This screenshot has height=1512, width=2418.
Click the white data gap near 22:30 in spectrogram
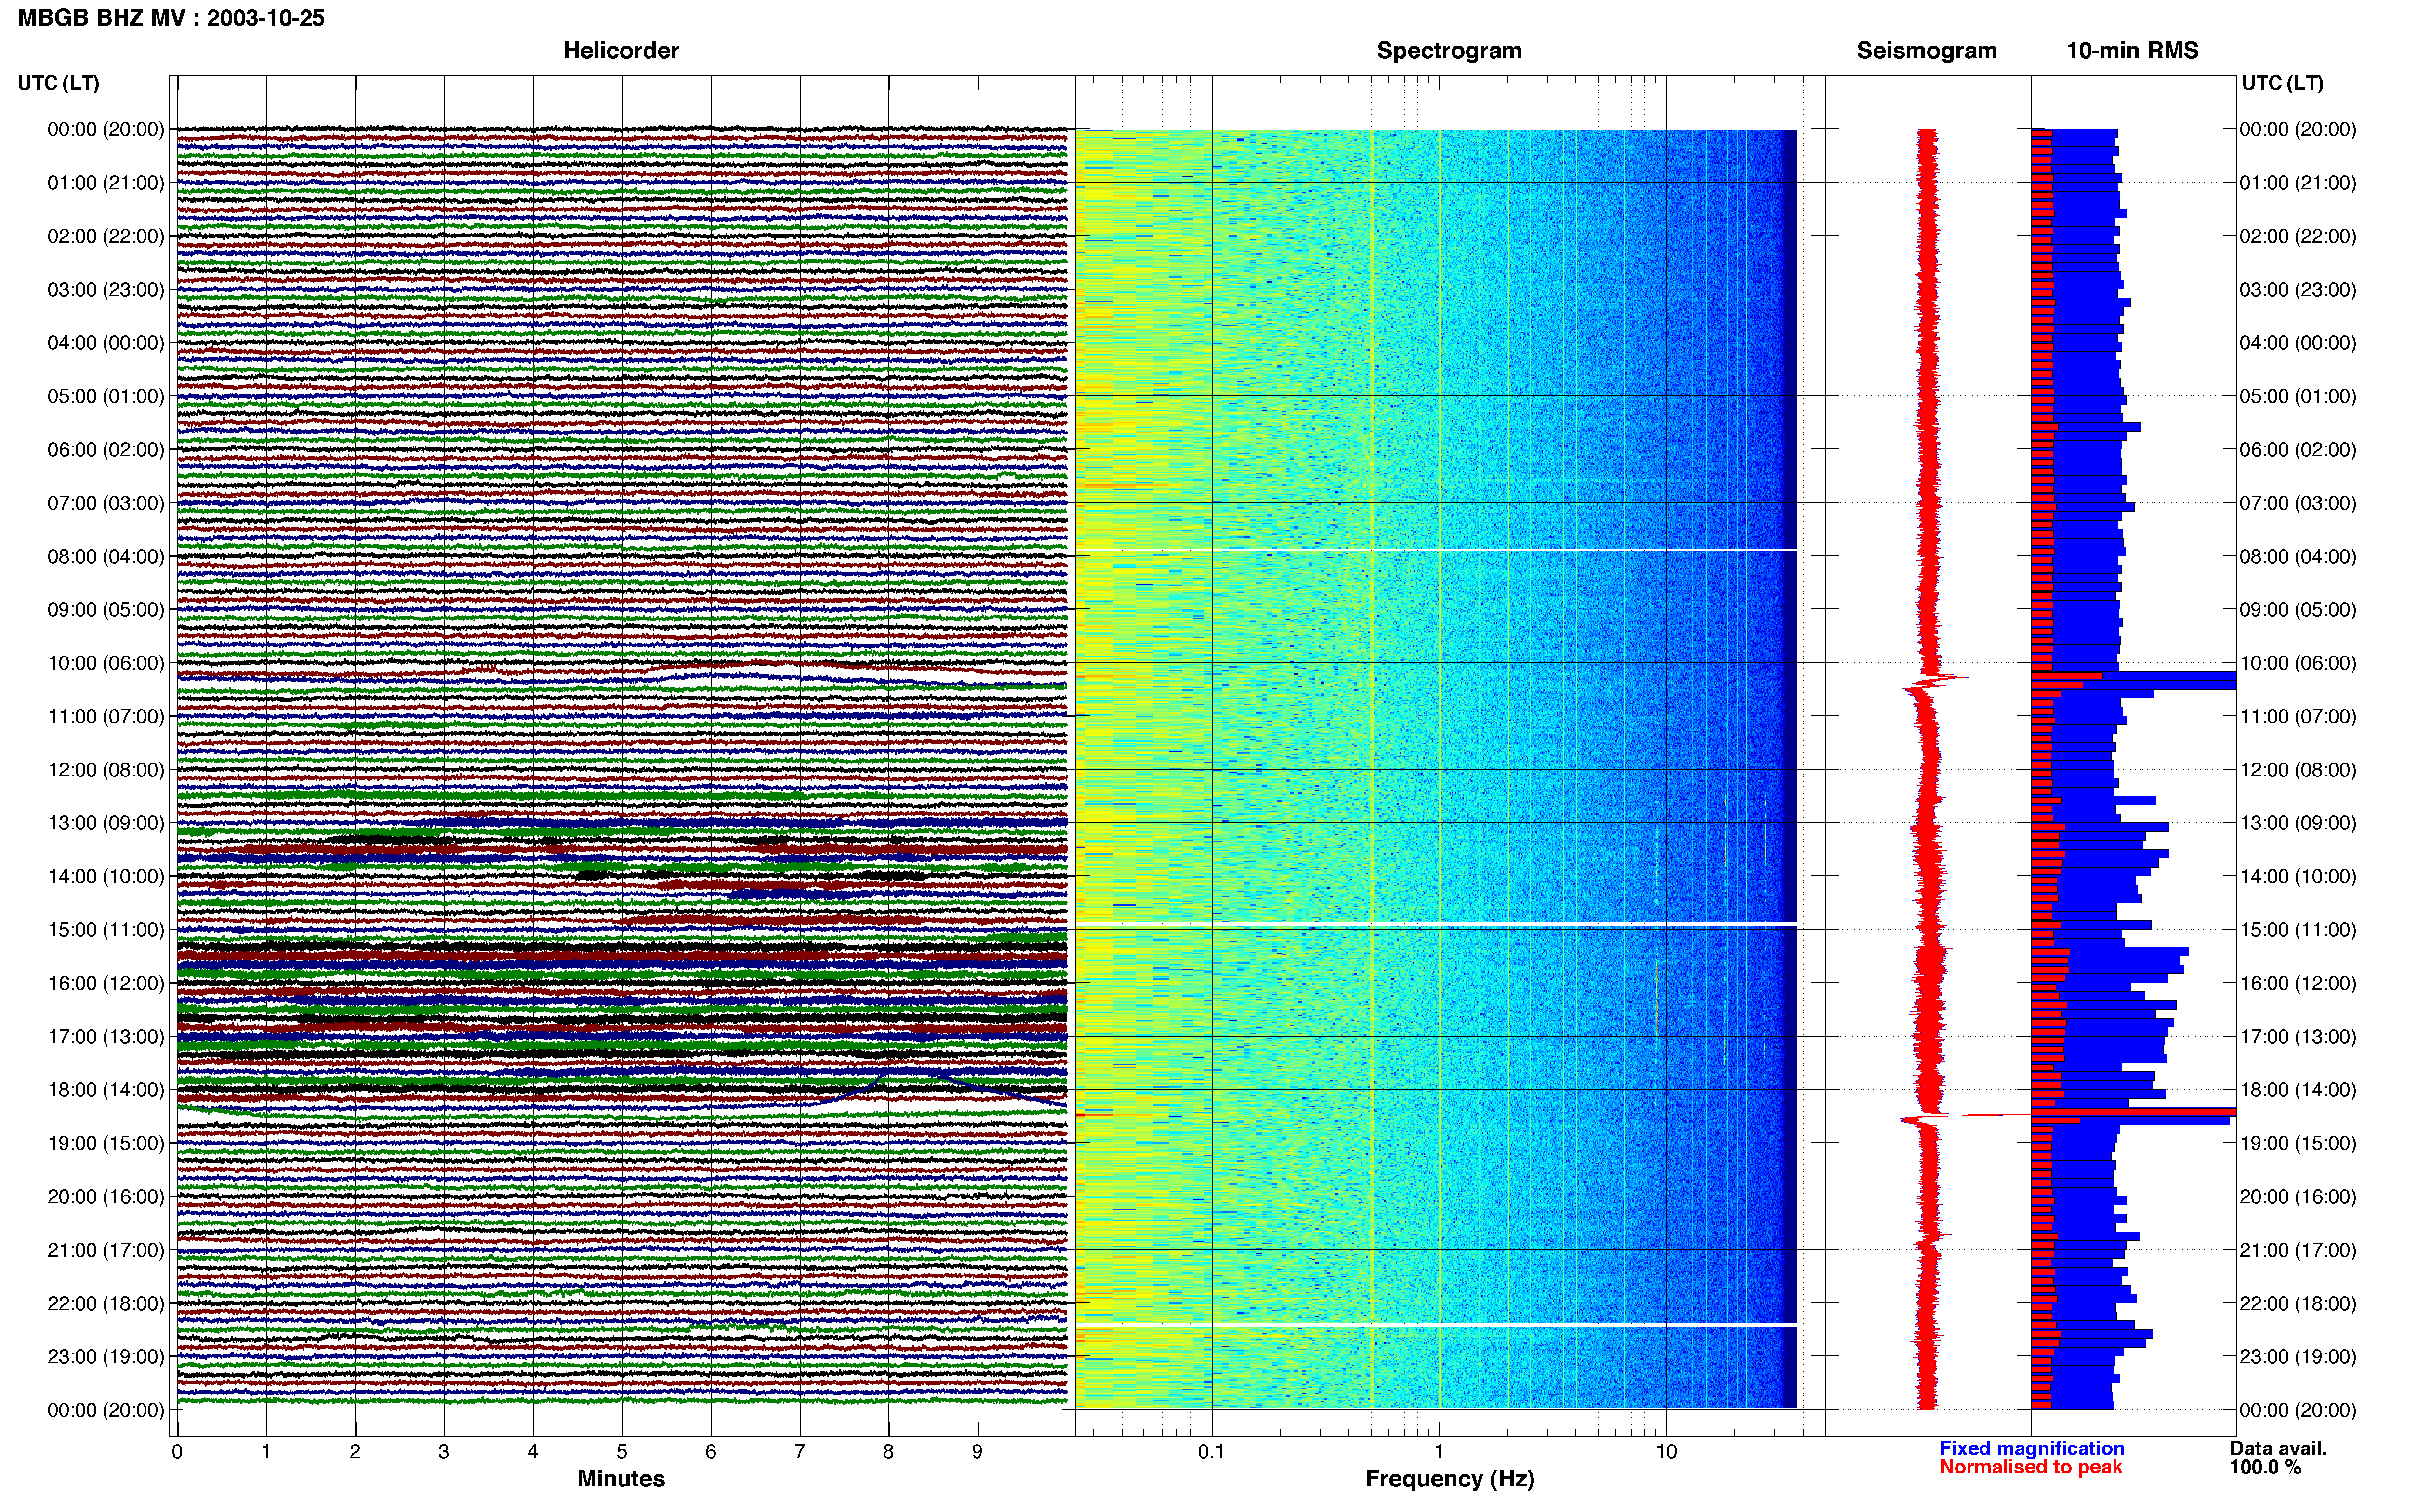[x=1436, y=1325]
